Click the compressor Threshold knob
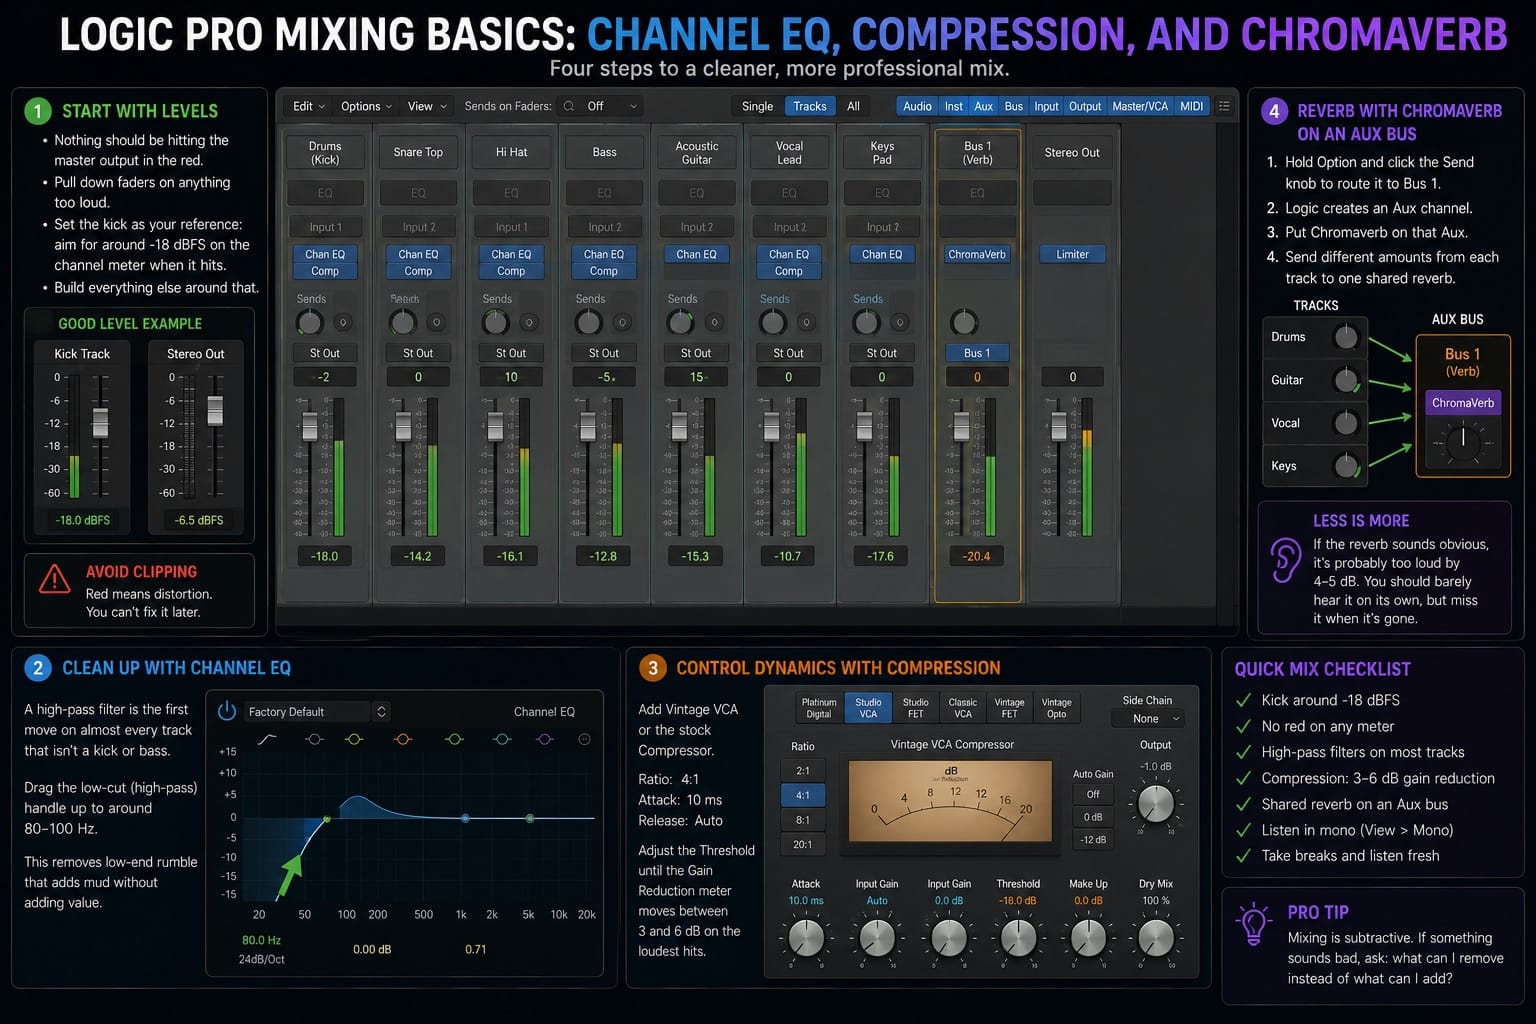The image size is (1536, 1024). (x=1018, y=938)
